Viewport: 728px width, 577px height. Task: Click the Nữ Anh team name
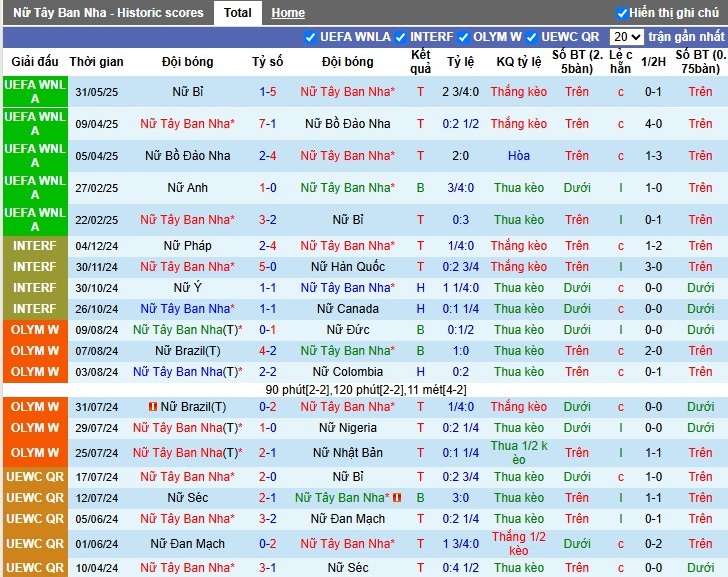(x=188, y=188)
